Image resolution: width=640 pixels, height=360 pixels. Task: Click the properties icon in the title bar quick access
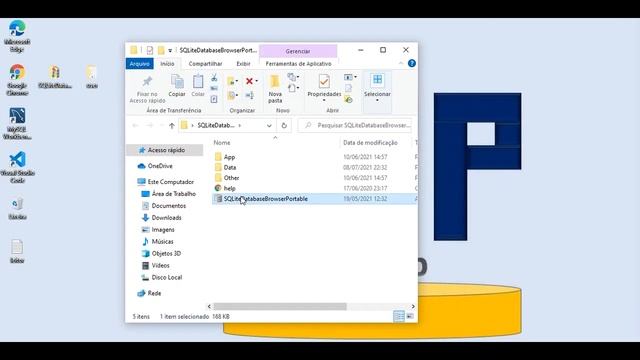150,50
